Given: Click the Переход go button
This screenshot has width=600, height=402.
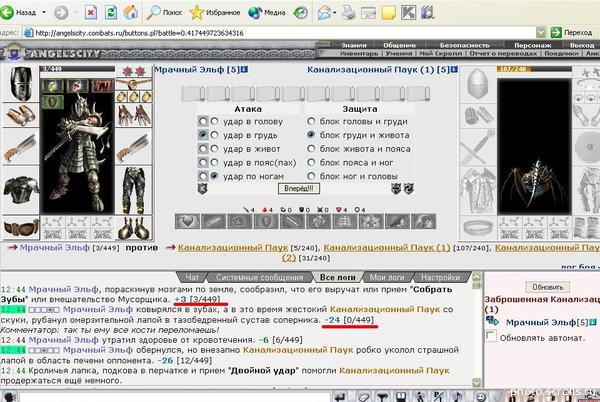Looking at the screenshot, I should coord(572,33).
